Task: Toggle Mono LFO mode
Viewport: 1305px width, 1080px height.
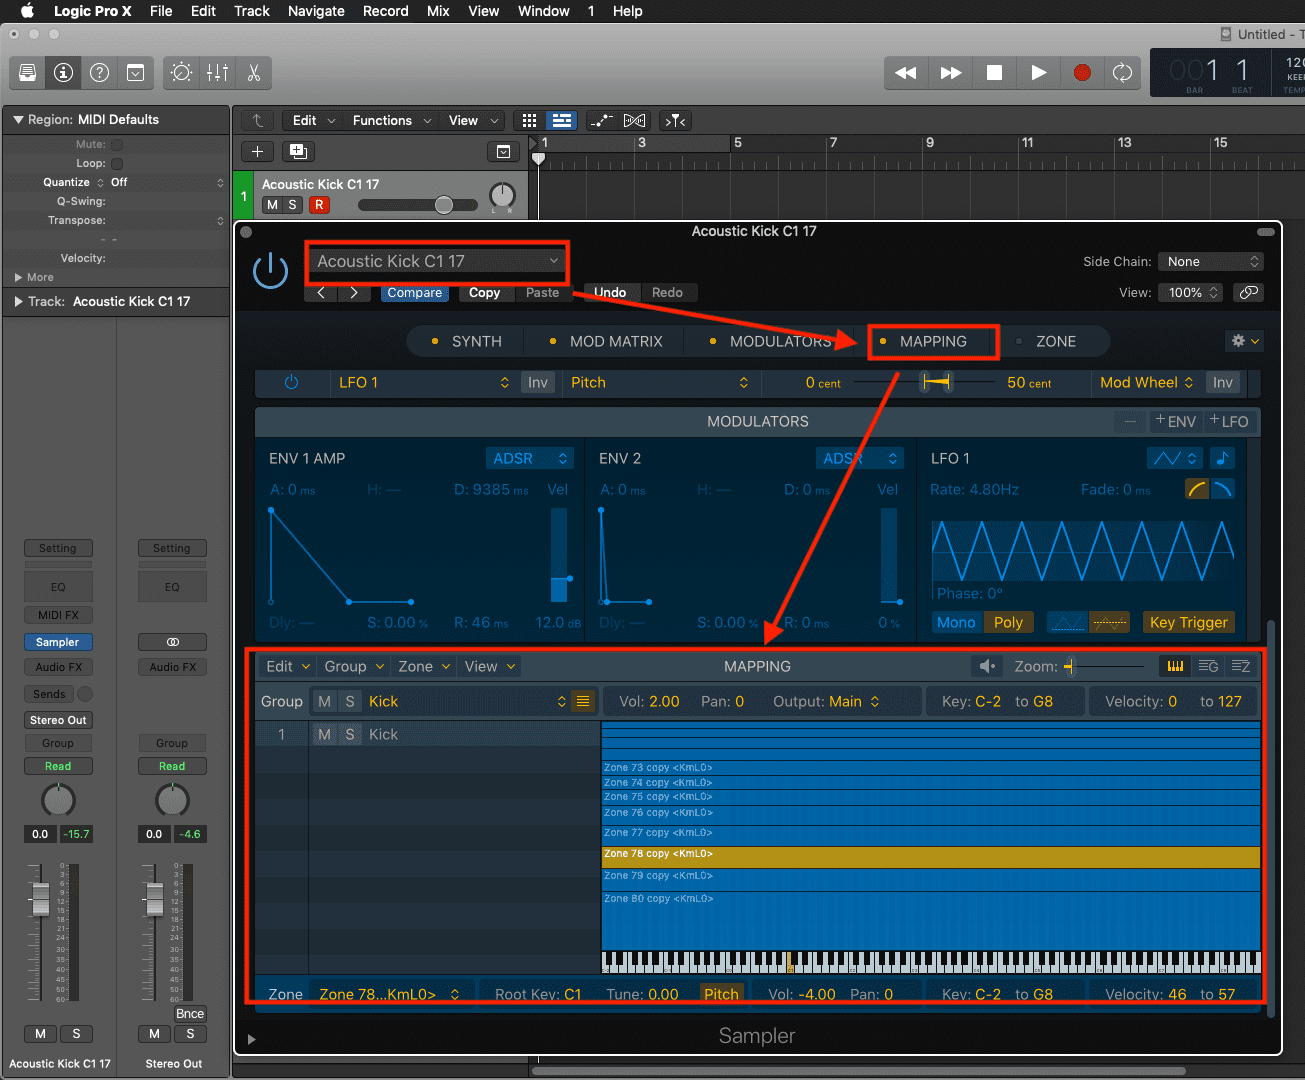Action: [x=956, y=622]
